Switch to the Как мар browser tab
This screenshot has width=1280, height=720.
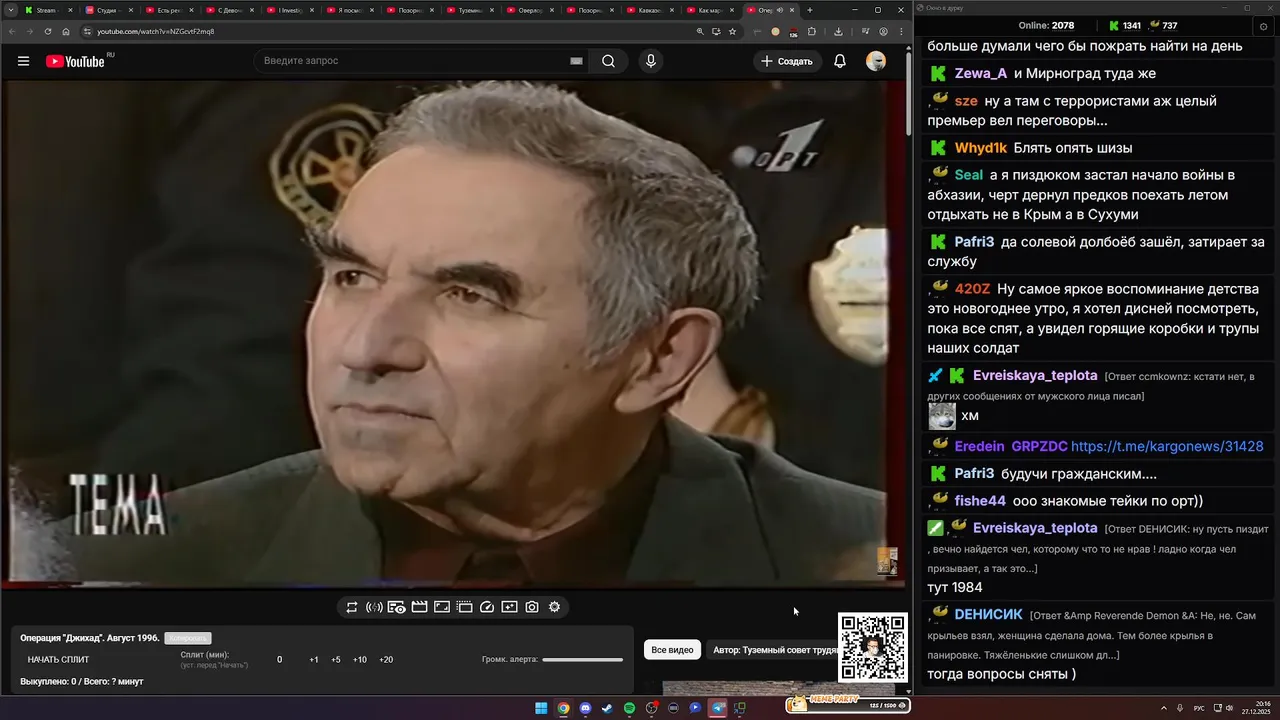tap(708, 10)
